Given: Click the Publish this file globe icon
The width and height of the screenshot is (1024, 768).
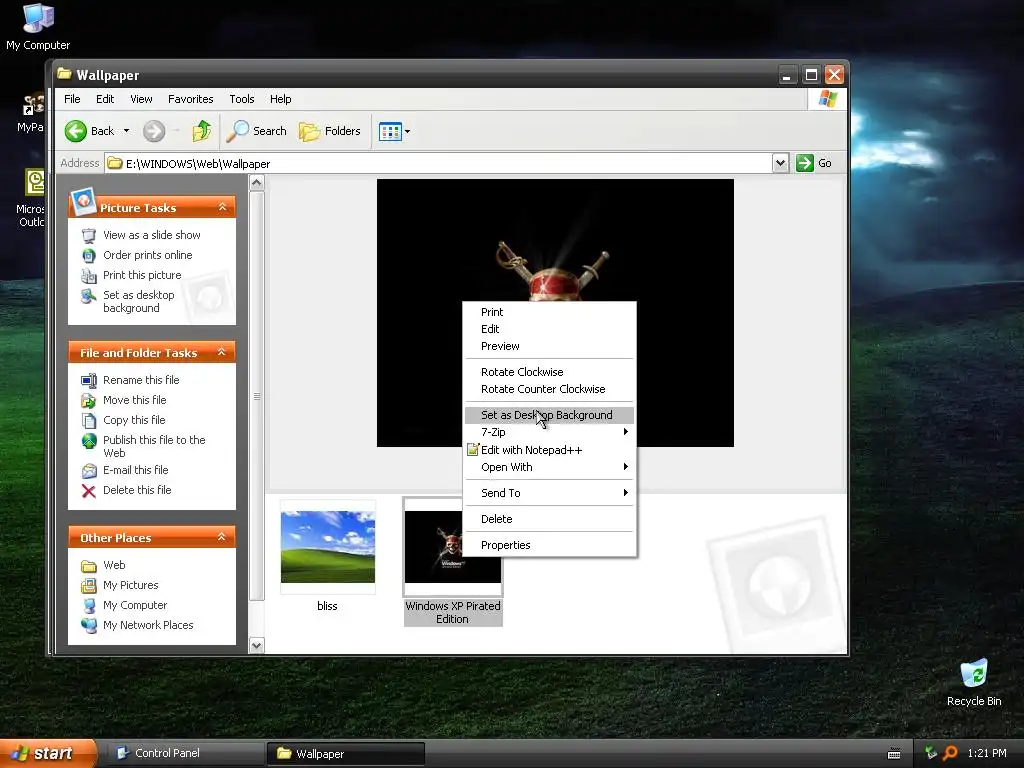Looking at the screenshot, I should 89,441.
